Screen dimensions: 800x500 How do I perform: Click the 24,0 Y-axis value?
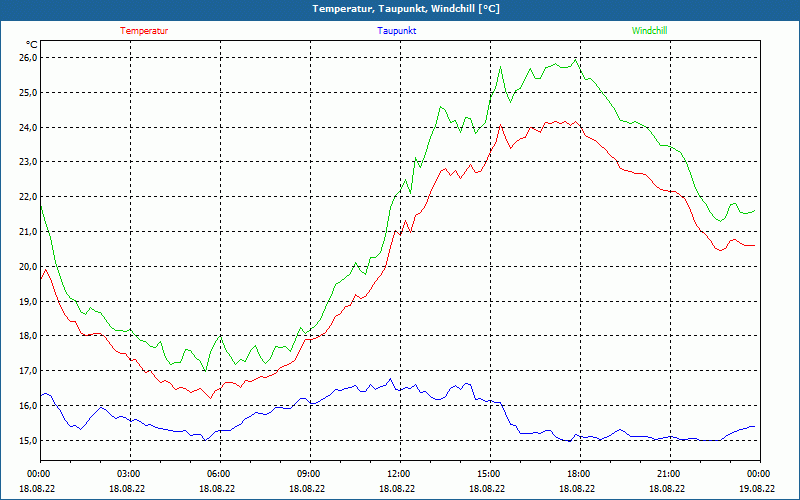pos(29,127)
